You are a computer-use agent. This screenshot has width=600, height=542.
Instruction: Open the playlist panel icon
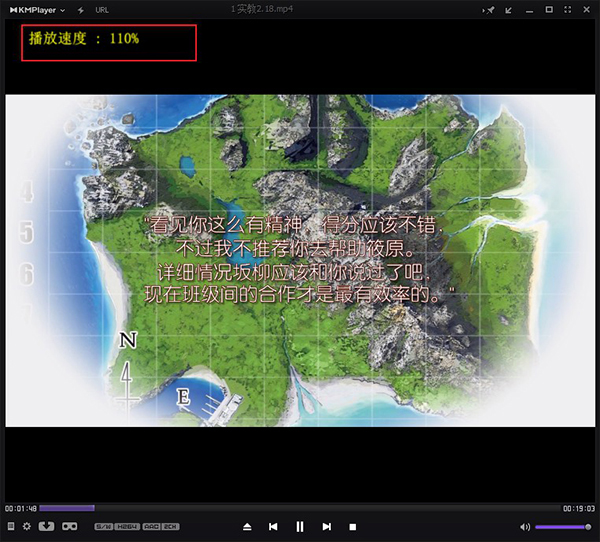pos(11,526)
